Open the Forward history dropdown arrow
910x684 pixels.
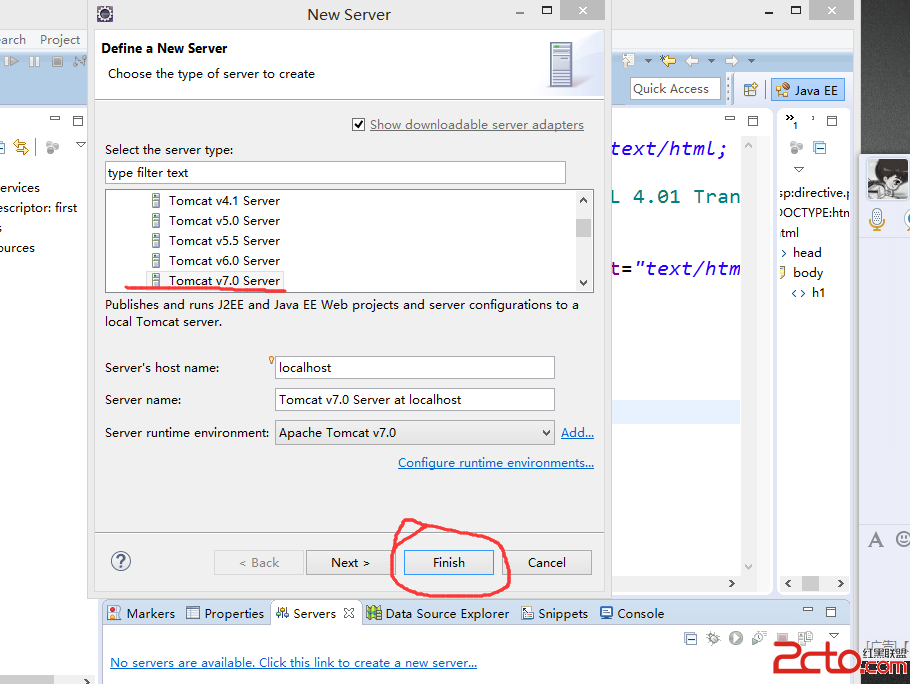pos(751,60)
